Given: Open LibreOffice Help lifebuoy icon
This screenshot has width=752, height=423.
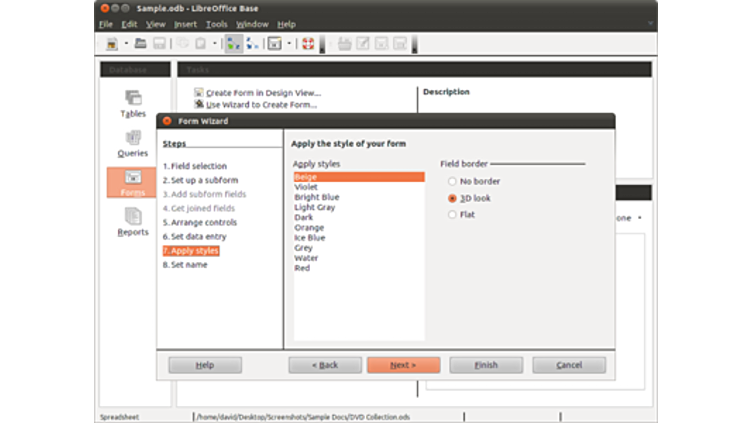Looking at the screenshot, I should pyautogui.click(x=308, y=44).
